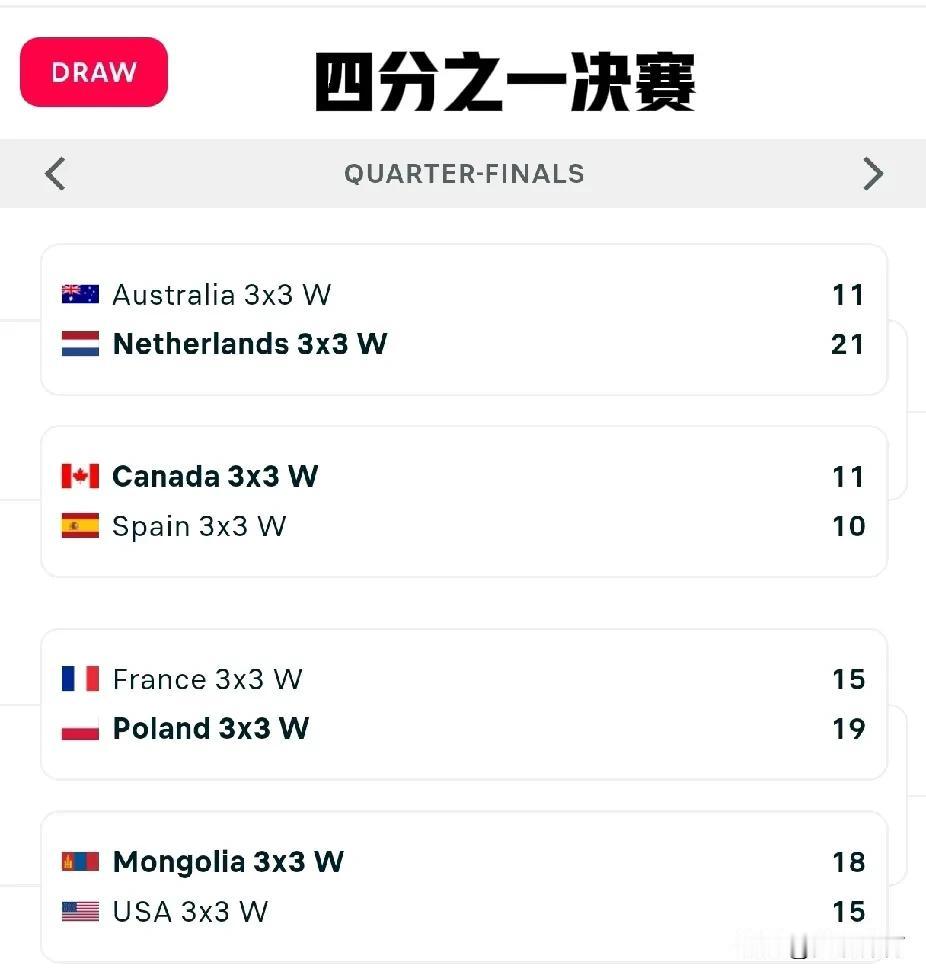Go to previous round with left chevron

55,173
